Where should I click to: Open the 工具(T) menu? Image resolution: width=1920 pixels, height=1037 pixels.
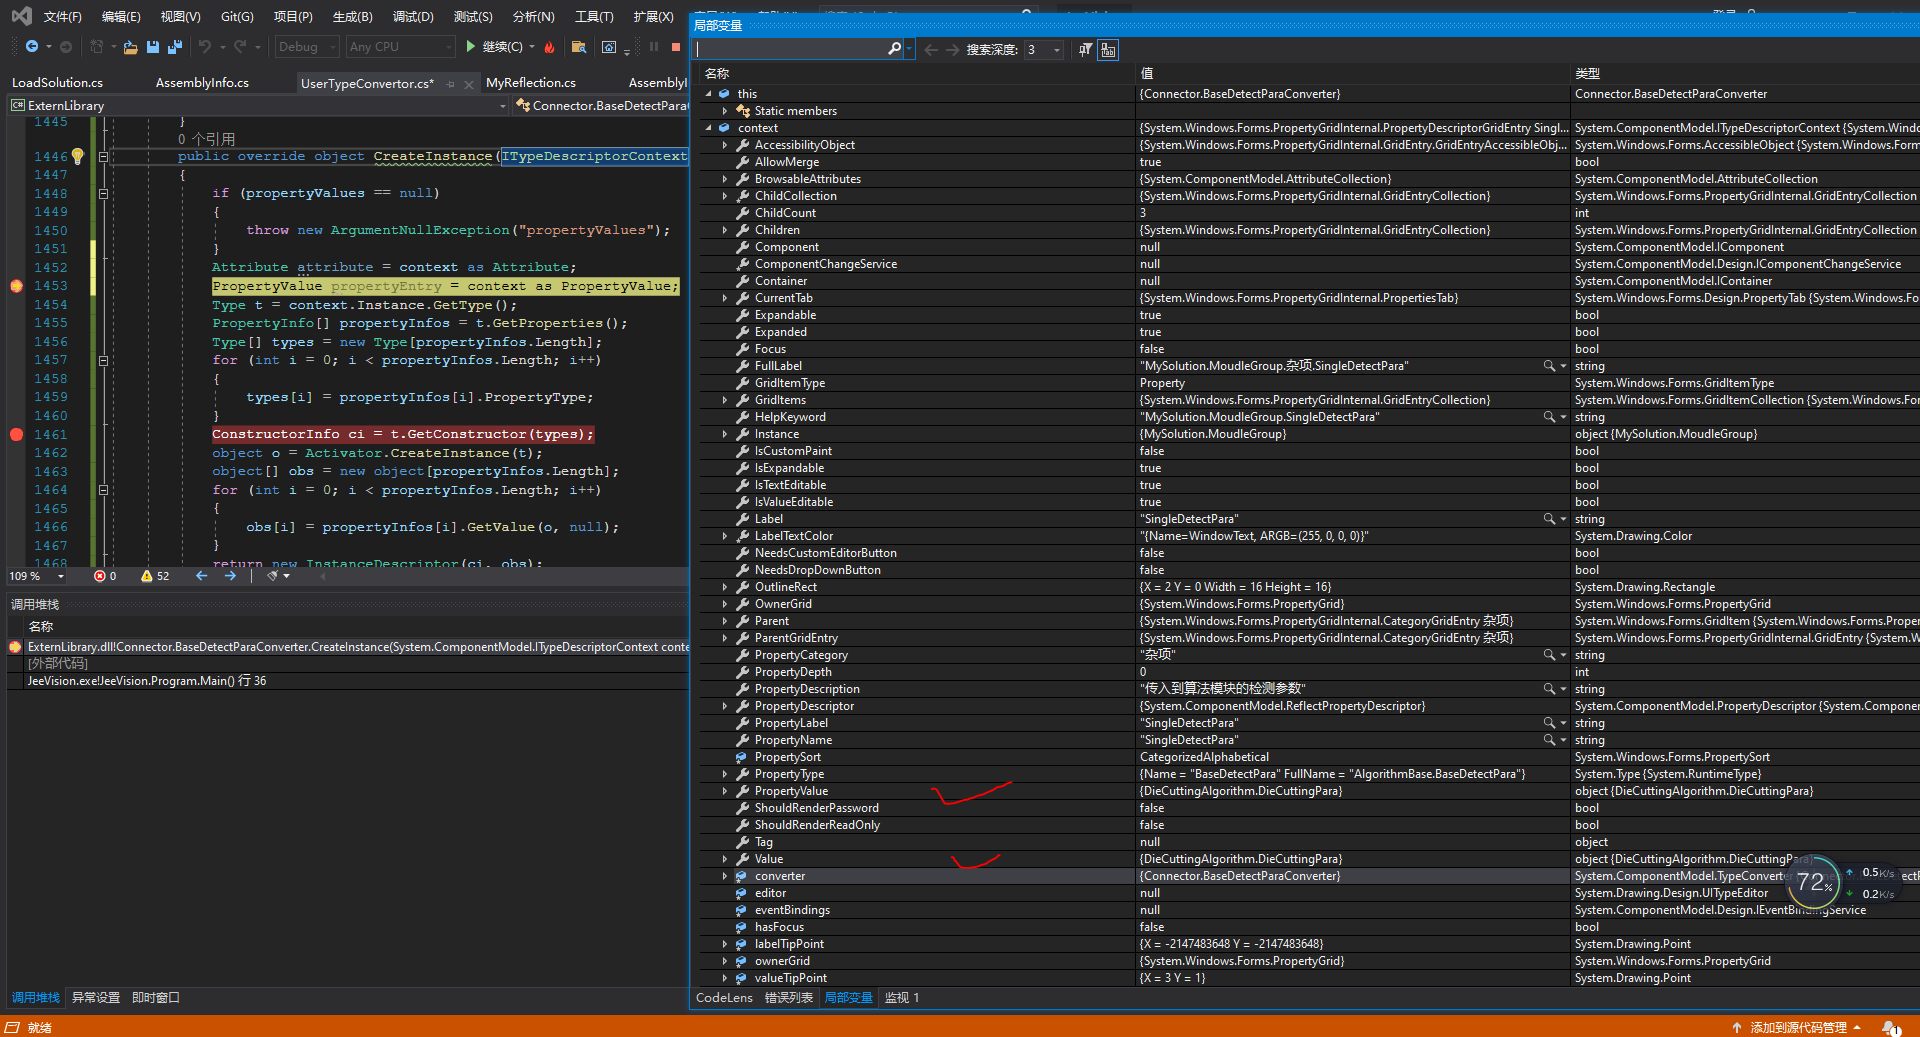tap(594, 17)
